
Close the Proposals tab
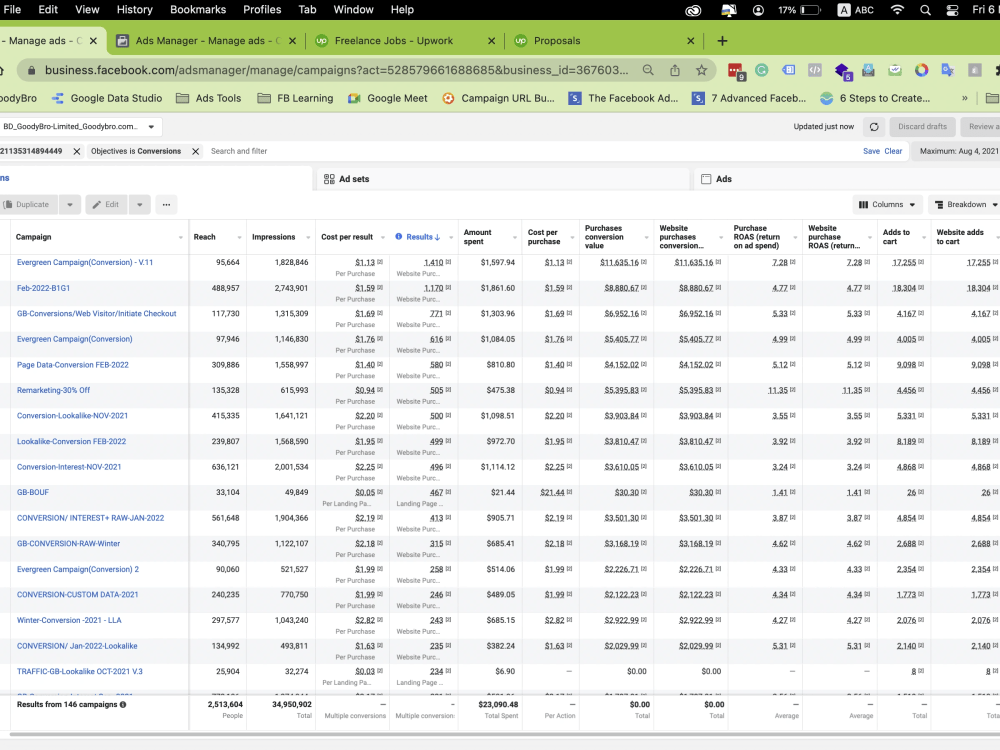tap(690, 41)
